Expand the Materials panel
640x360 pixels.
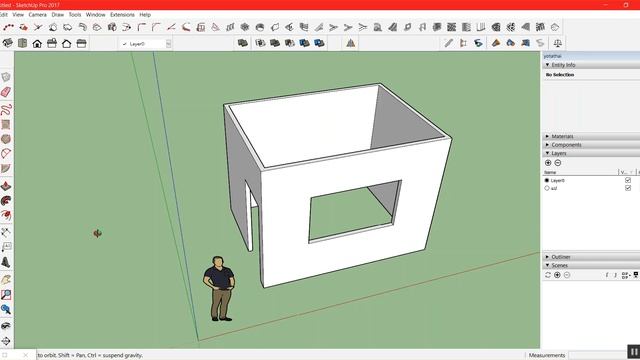click(547, 136)
